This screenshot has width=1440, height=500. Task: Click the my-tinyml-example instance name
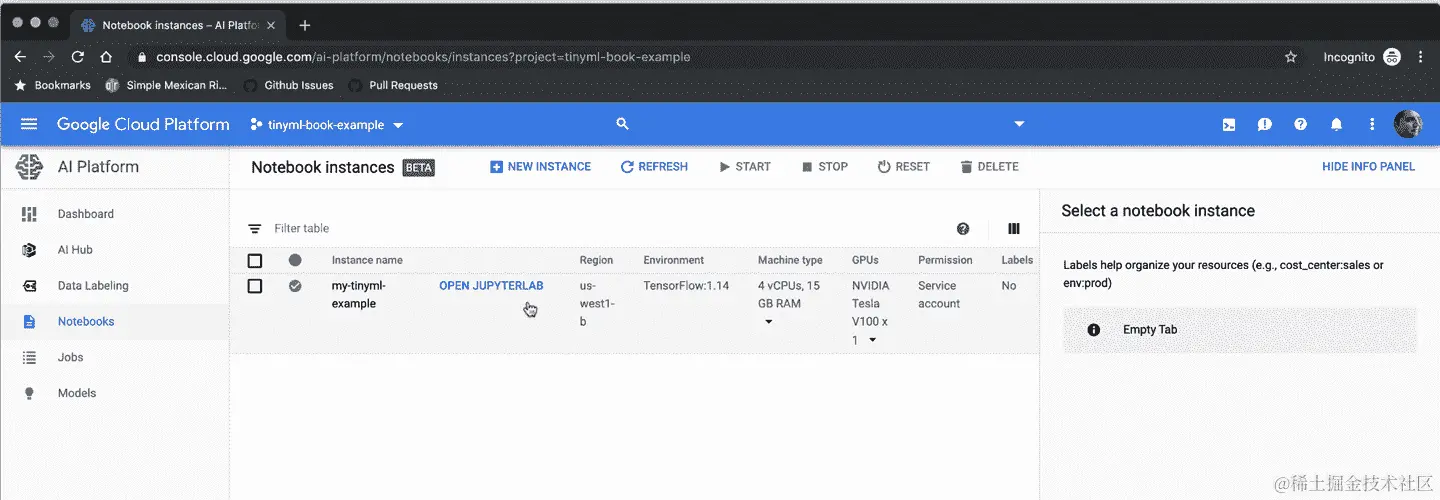[x=359, y=295]
